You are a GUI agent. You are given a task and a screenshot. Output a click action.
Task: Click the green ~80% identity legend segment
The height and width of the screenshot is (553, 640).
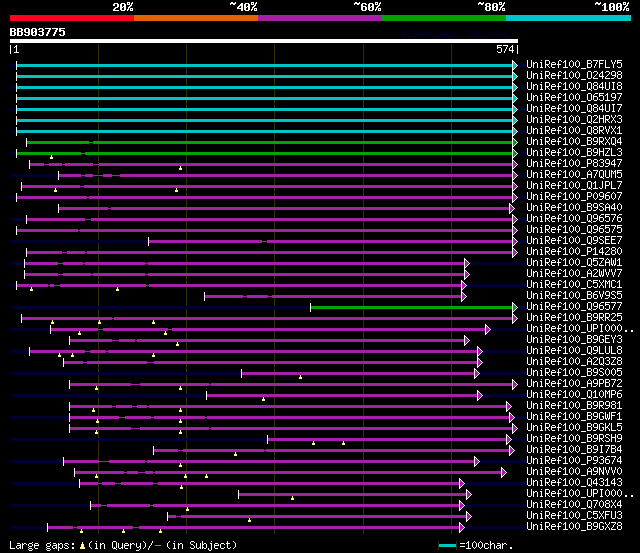444,18
